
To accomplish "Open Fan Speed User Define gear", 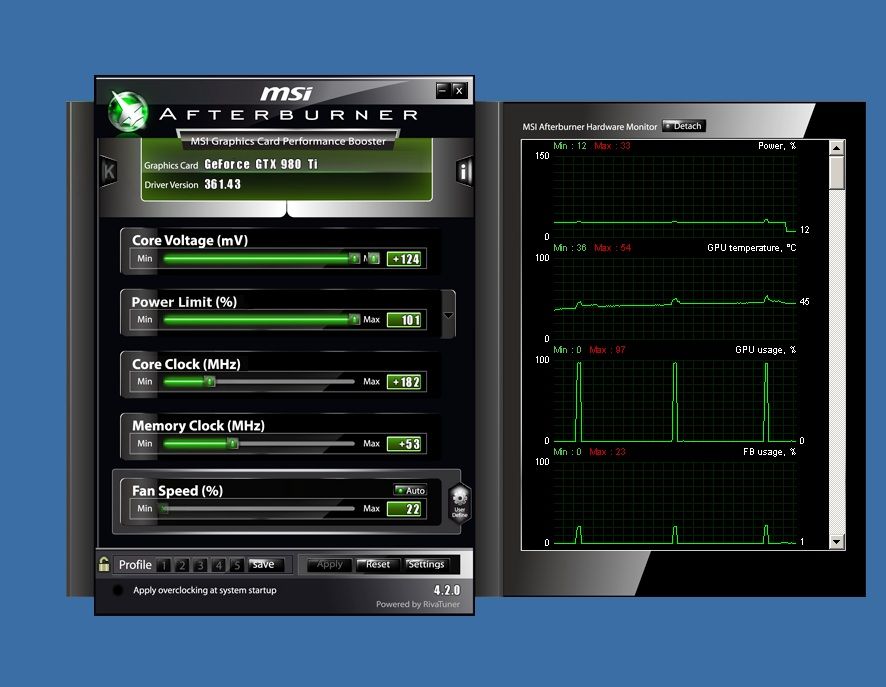I will click(459, 502).
